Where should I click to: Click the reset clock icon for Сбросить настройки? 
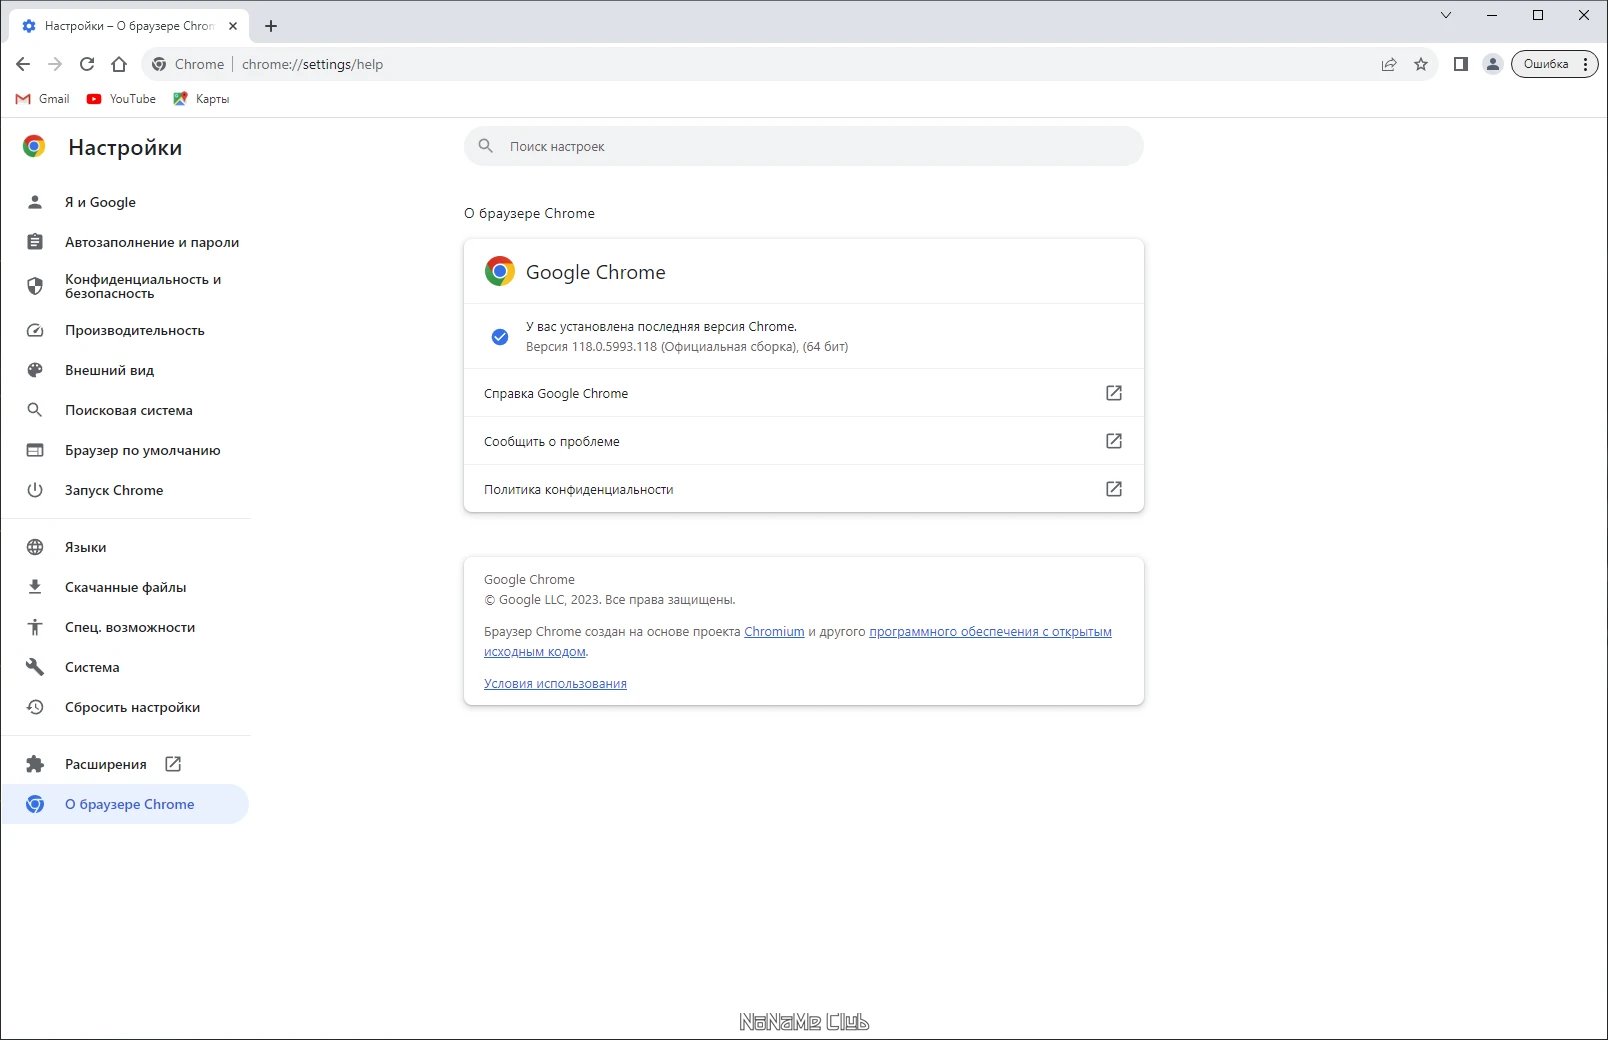coord(35,707)
